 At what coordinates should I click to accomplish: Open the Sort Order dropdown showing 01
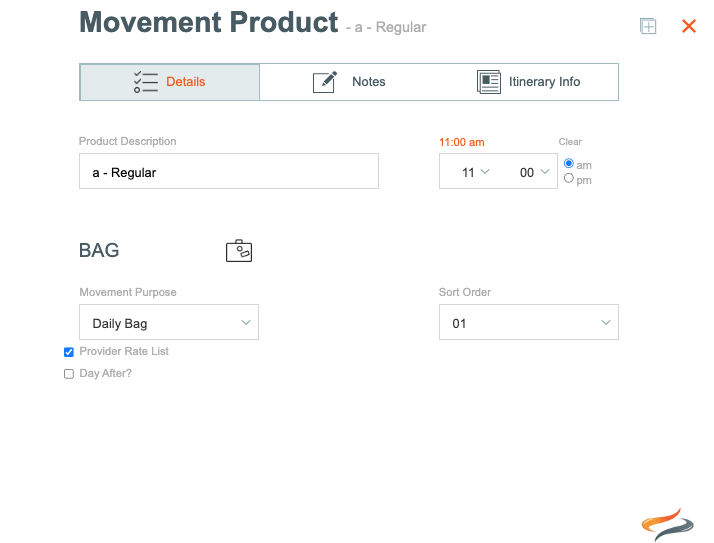click(529, 322)
